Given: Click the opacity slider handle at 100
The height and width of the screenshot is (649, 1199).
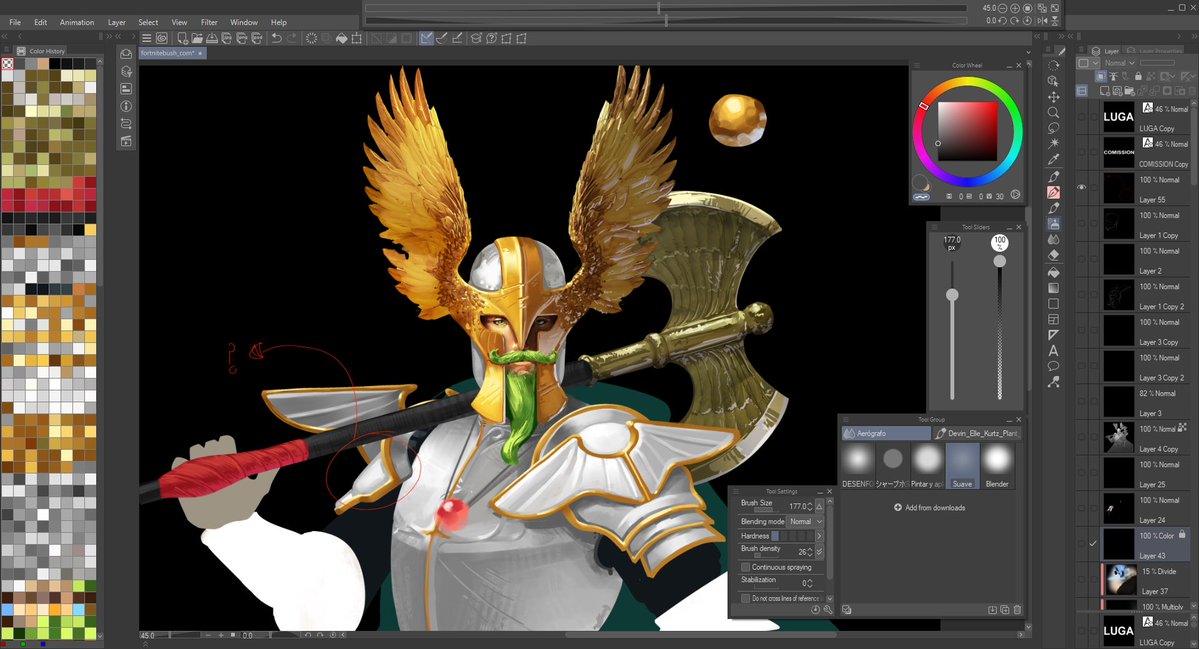Looking at the screenshot, I should tap(999, 261).
